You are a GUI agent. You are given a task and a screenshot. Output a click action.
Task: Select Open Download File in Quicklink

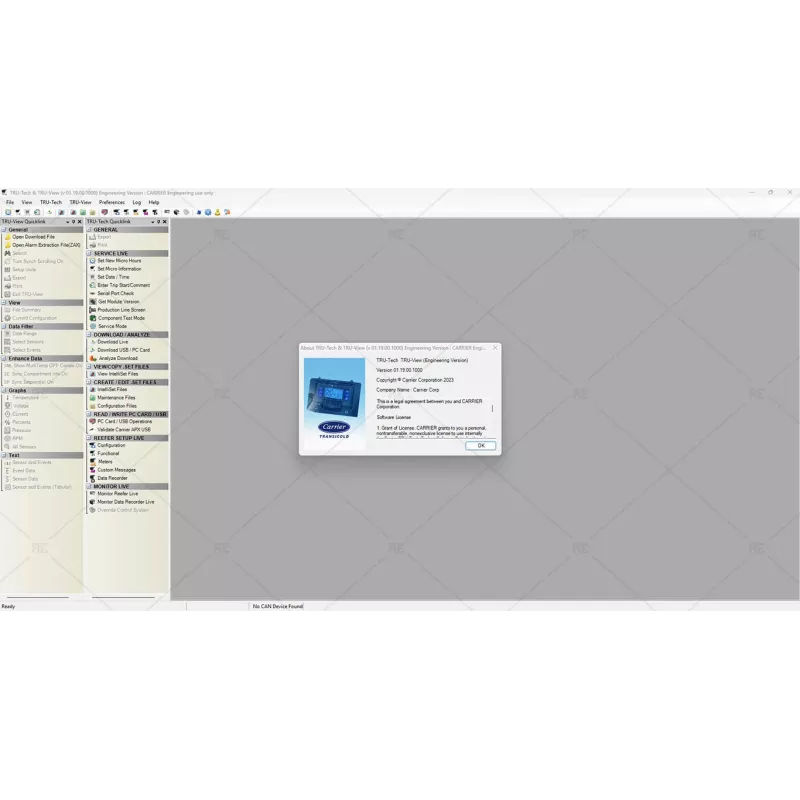point(33,237)
